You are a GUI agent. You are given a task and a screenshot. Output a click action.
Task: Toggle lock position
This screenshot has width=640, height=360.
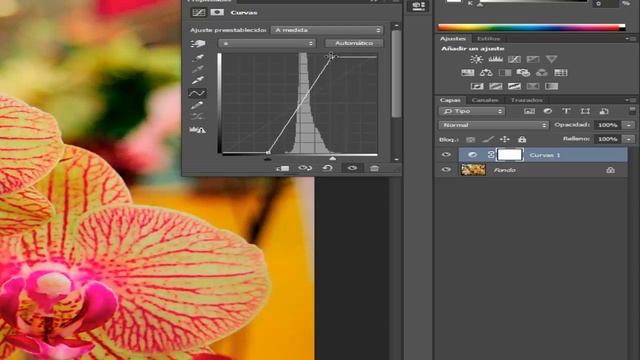pyautogui.click(x=504, y=139)
